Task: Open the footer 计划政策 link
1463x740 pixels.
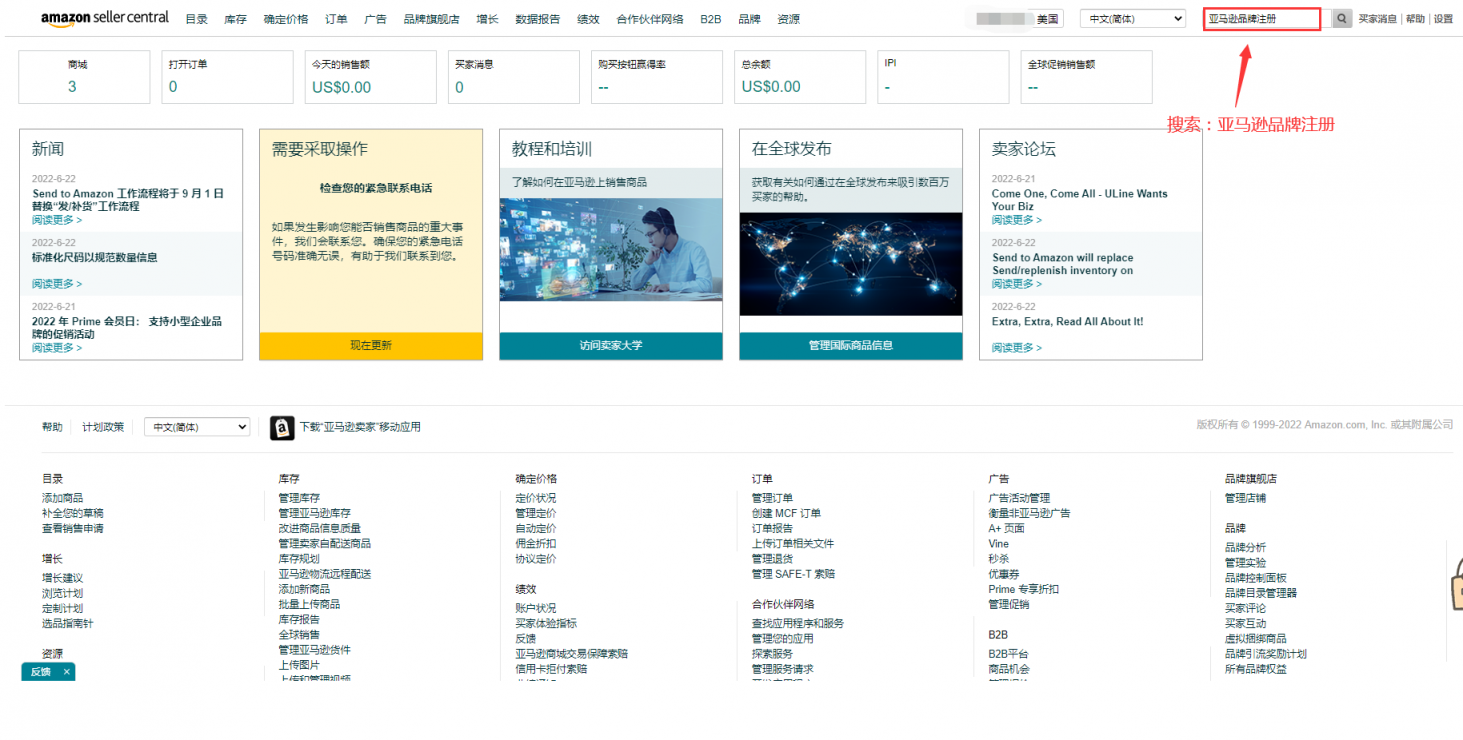Action: coord(103,427)
